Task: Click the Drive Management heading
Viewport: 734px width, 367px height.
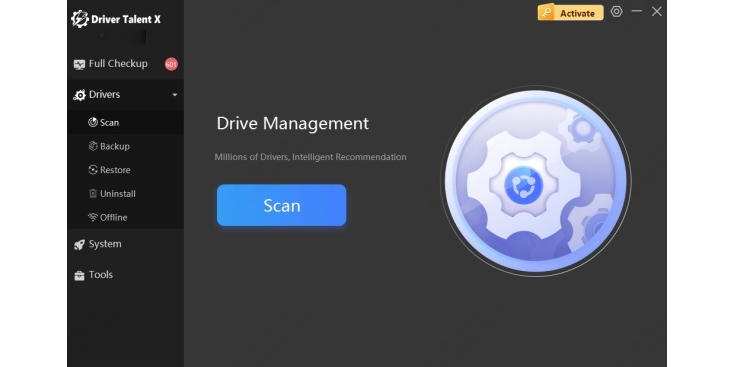Action: pos(293,124)
